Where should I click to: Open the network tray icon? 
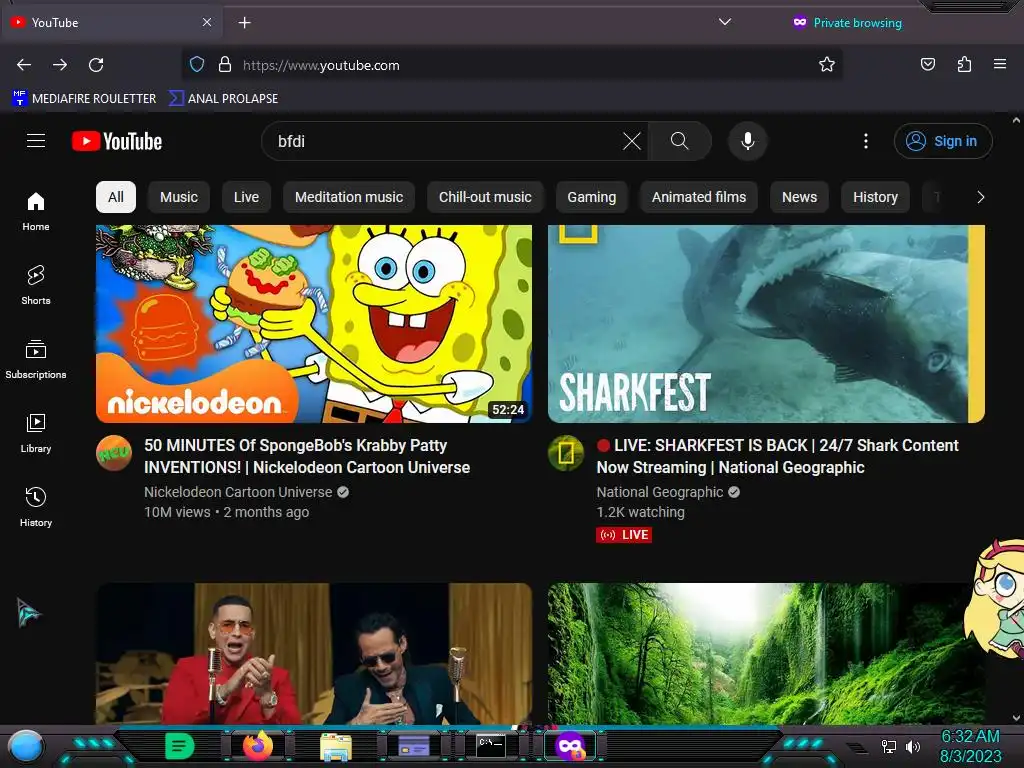[888, 746]
